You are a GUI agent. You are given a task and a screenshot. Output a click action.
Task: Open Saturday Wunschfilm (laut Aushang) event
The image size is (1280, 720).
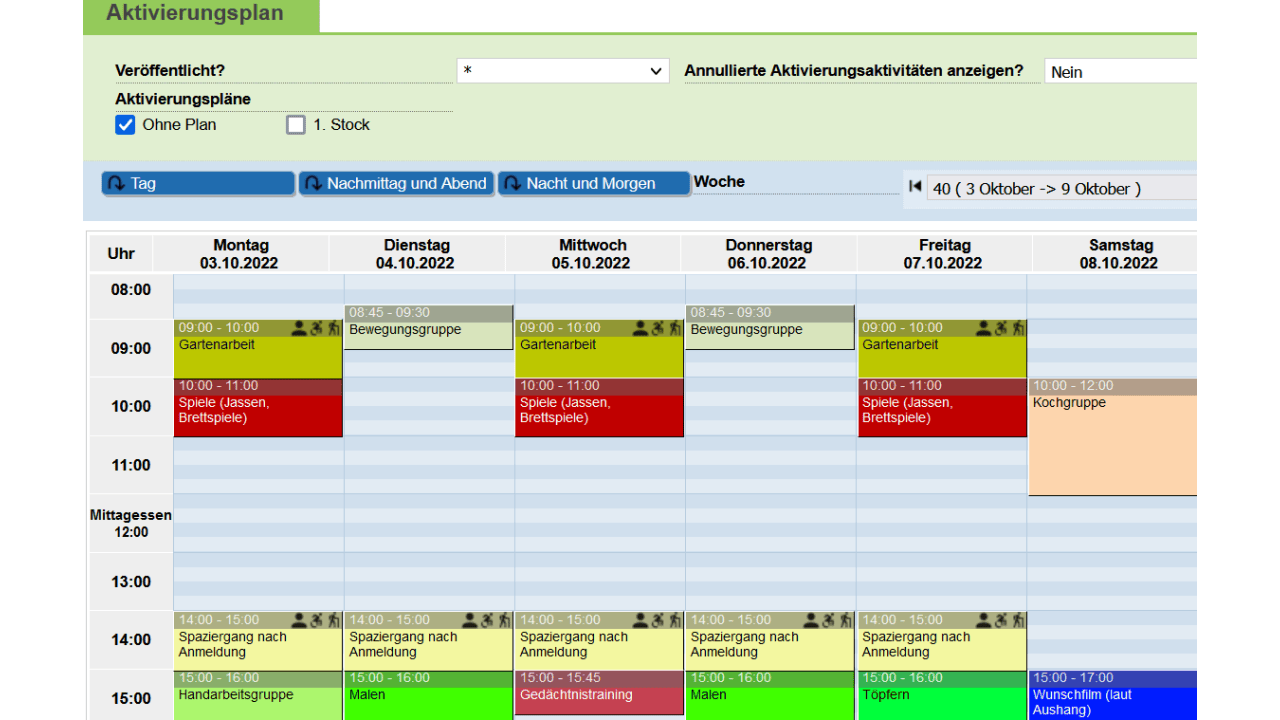coord(1113,695)
